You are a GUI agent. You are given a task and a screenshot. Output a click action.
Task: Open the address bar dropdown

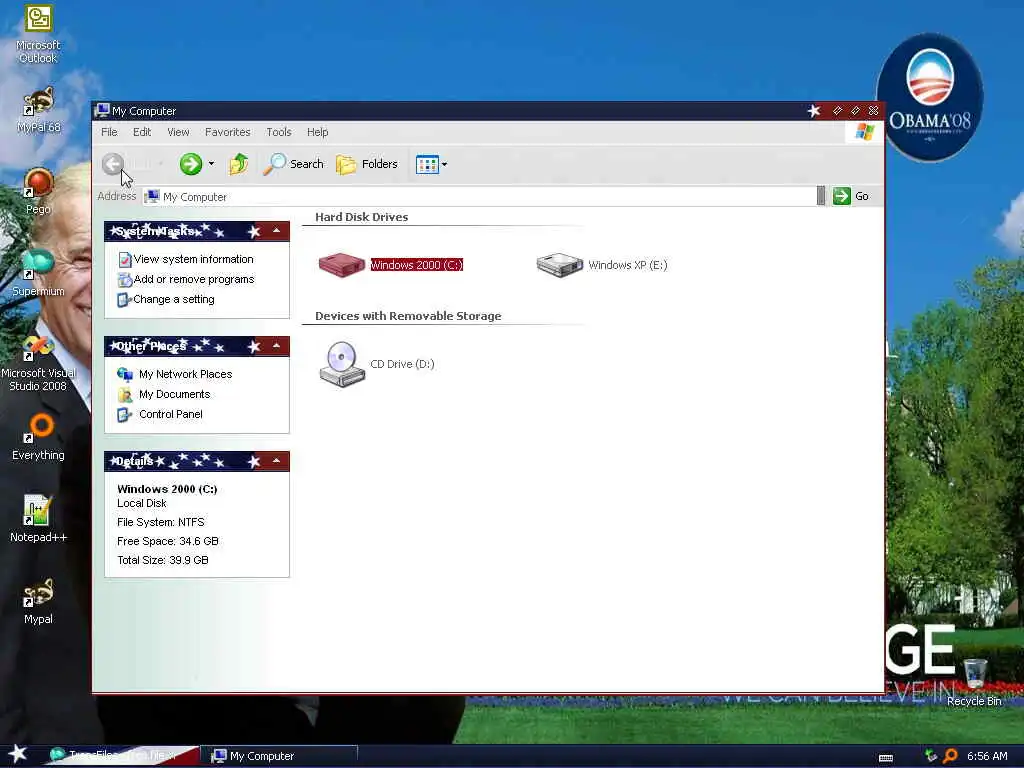coord(821,196)
